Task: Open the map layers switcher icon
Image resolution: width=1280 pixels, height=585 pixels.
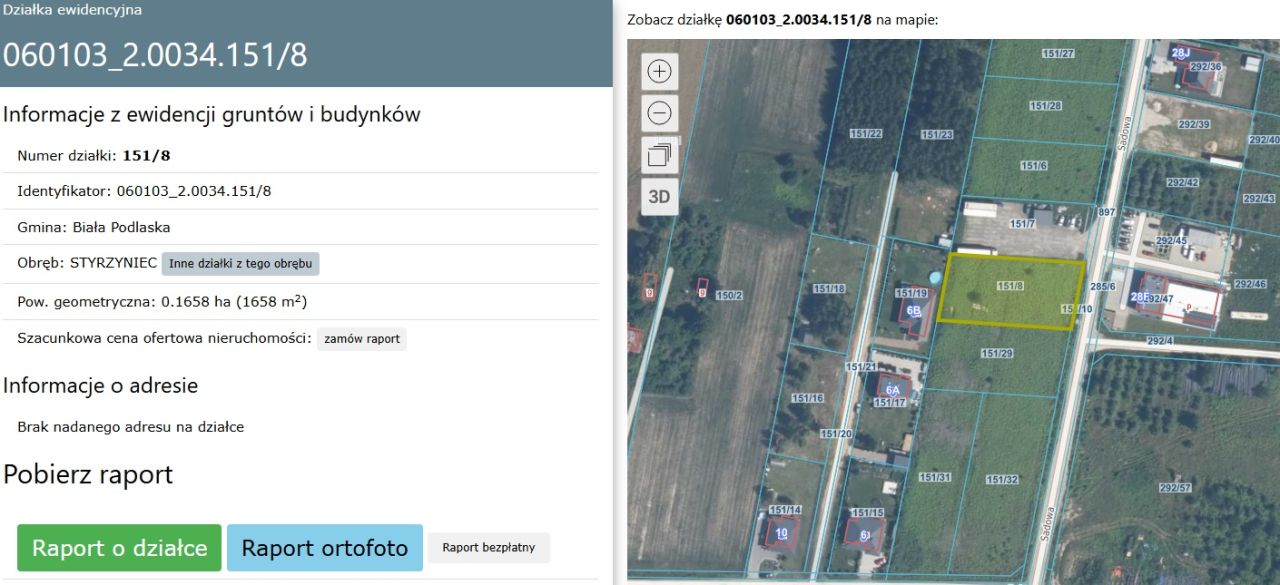Action: point(658,155)
